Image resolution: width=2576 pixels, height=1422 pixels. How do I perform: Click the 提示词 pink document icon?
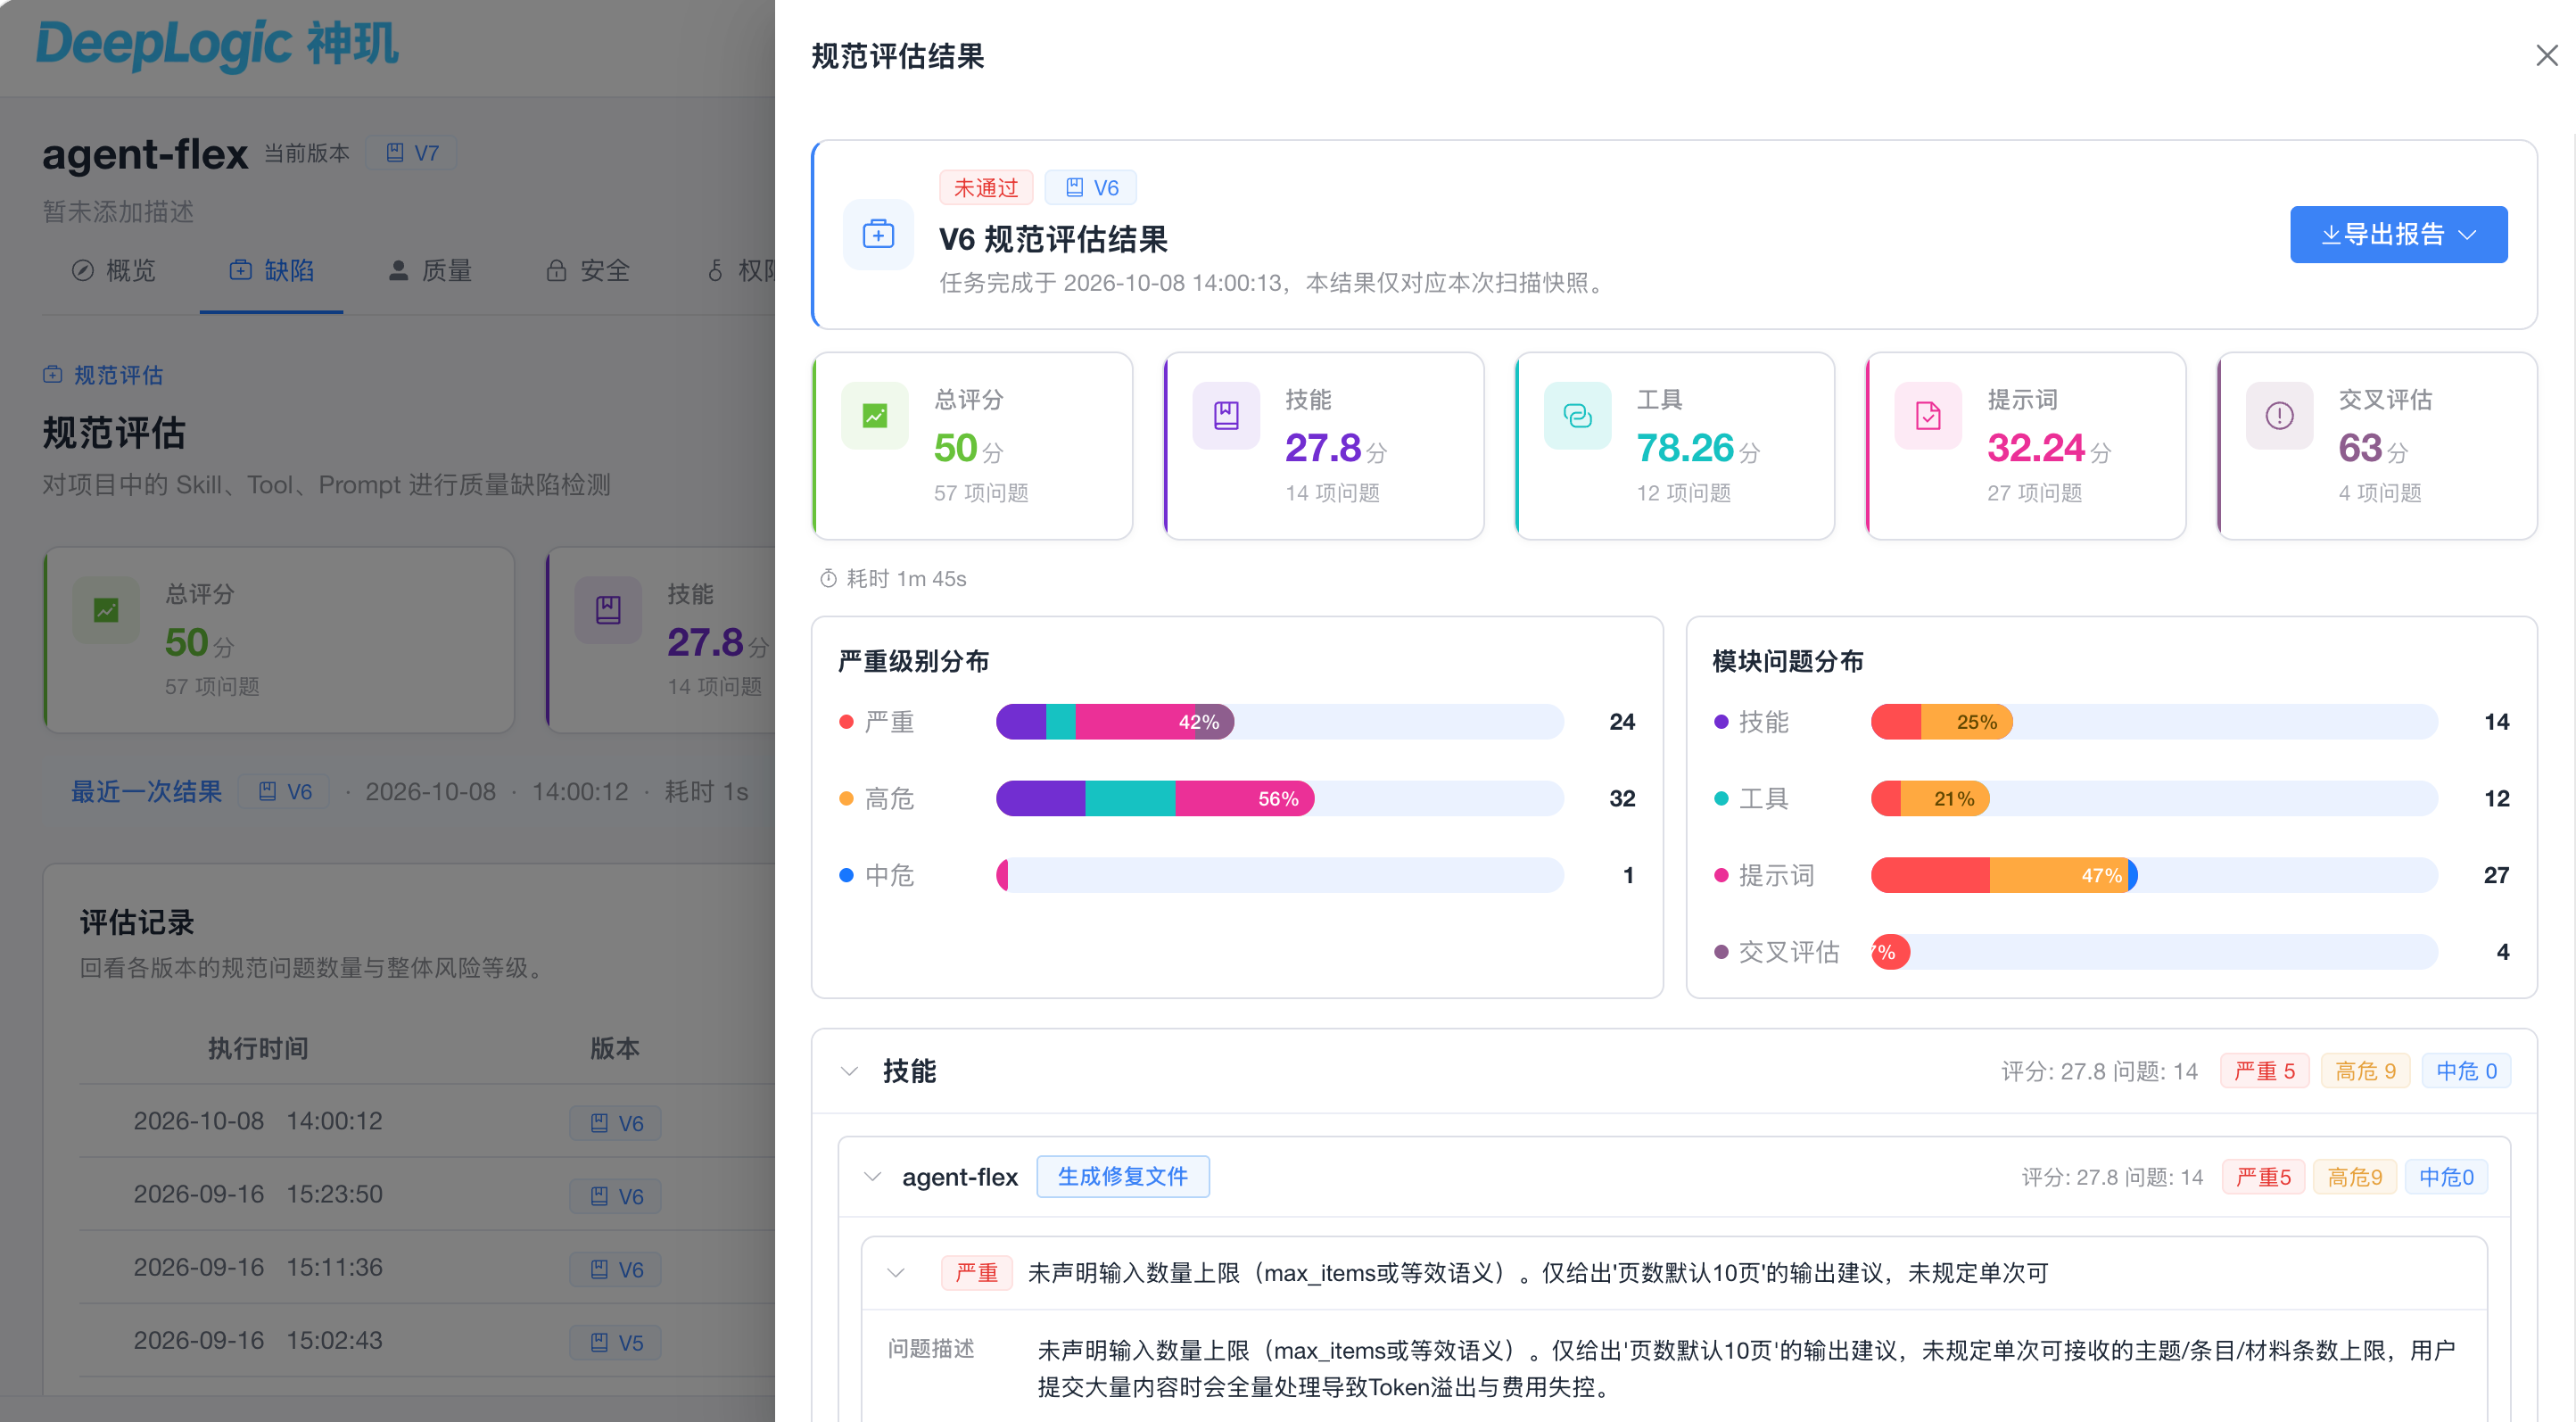pos(1928,416)
